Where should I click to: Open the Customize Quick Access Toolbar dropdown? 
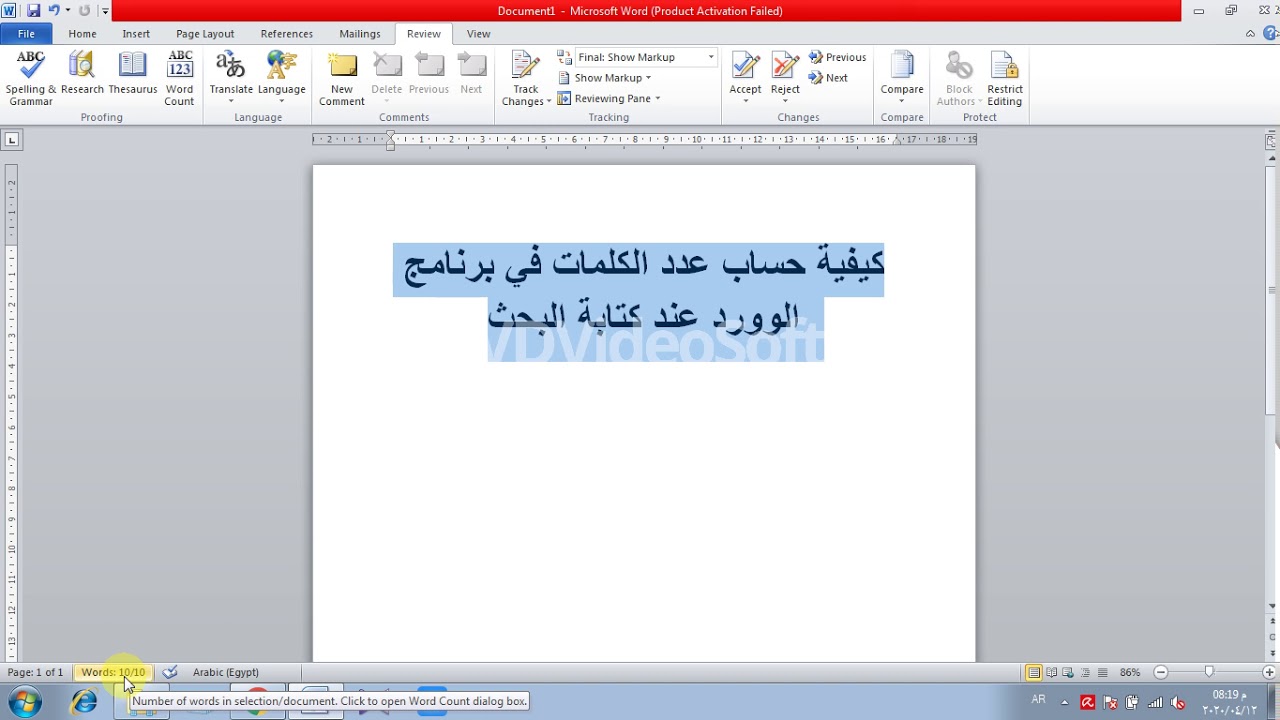tap(105, 12)
